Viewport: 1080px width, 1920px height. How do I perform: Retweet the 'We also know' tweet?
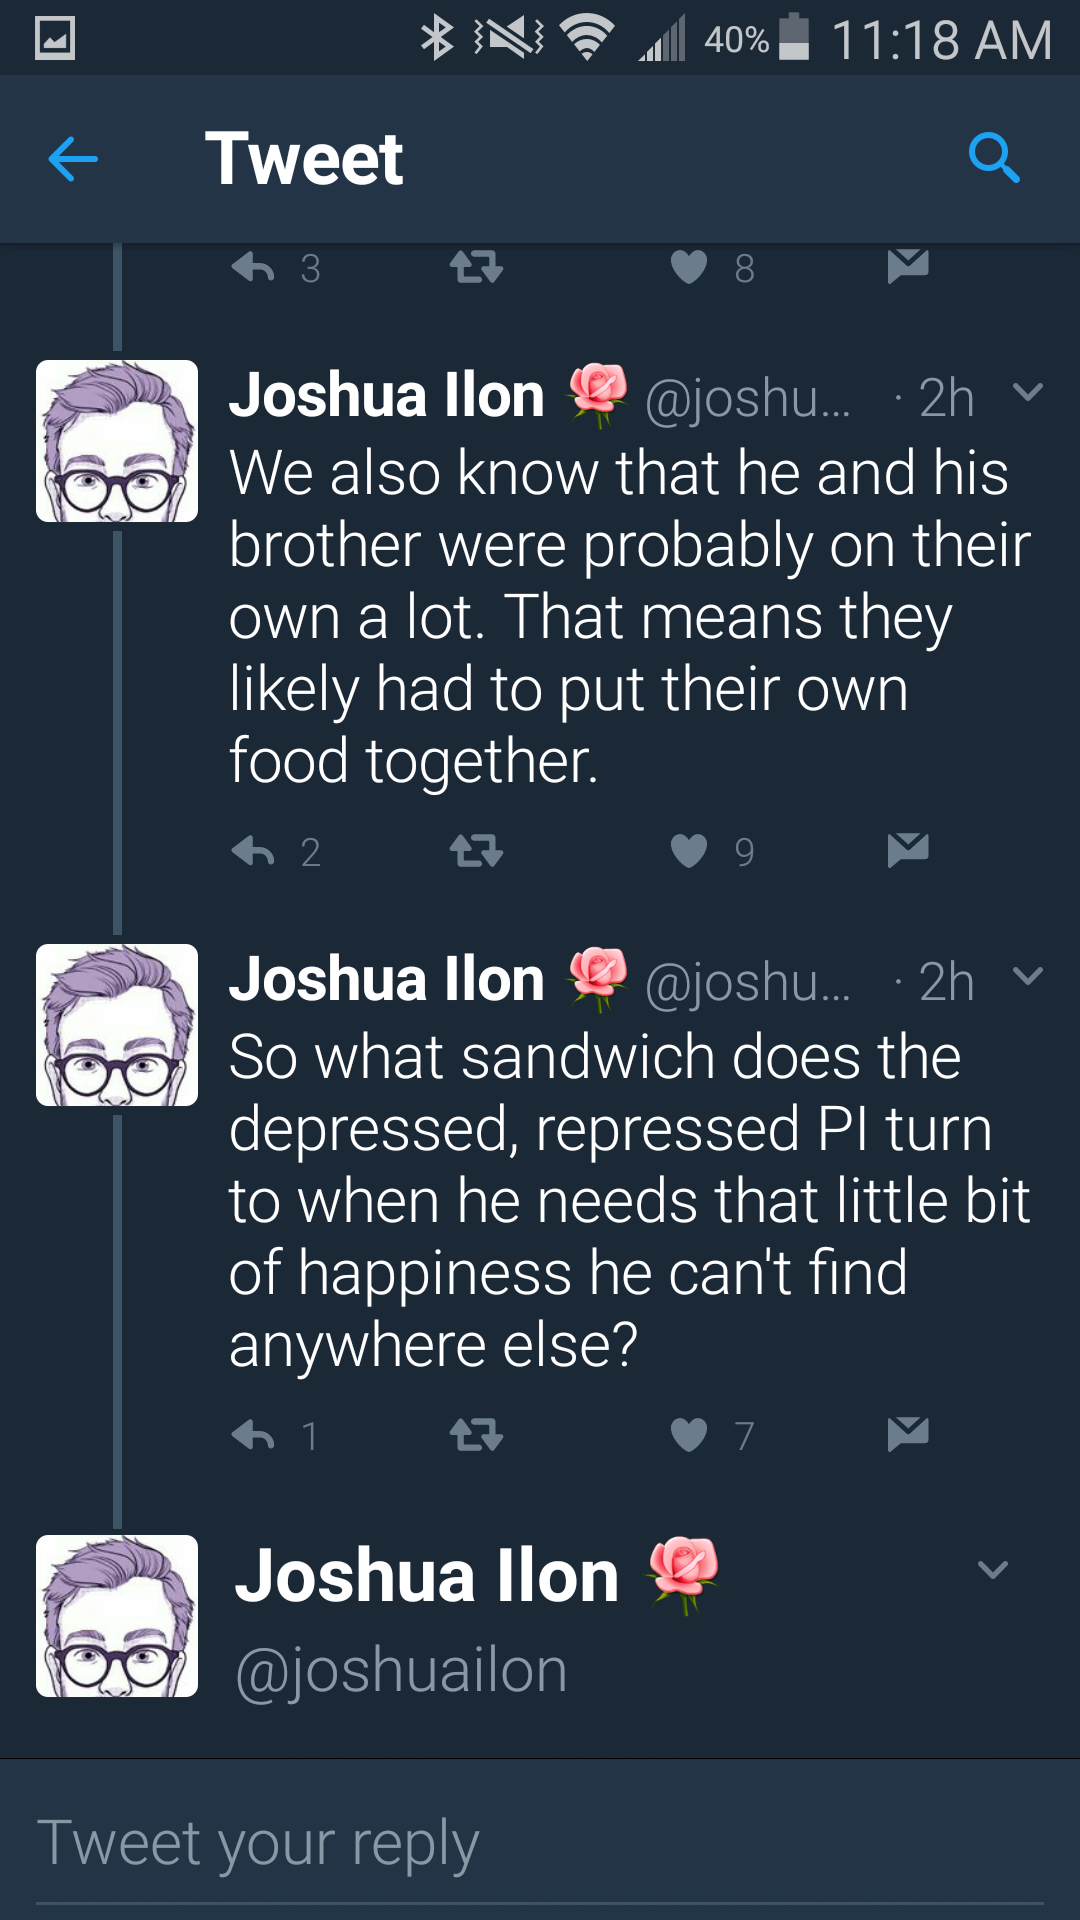click(476, 852)
